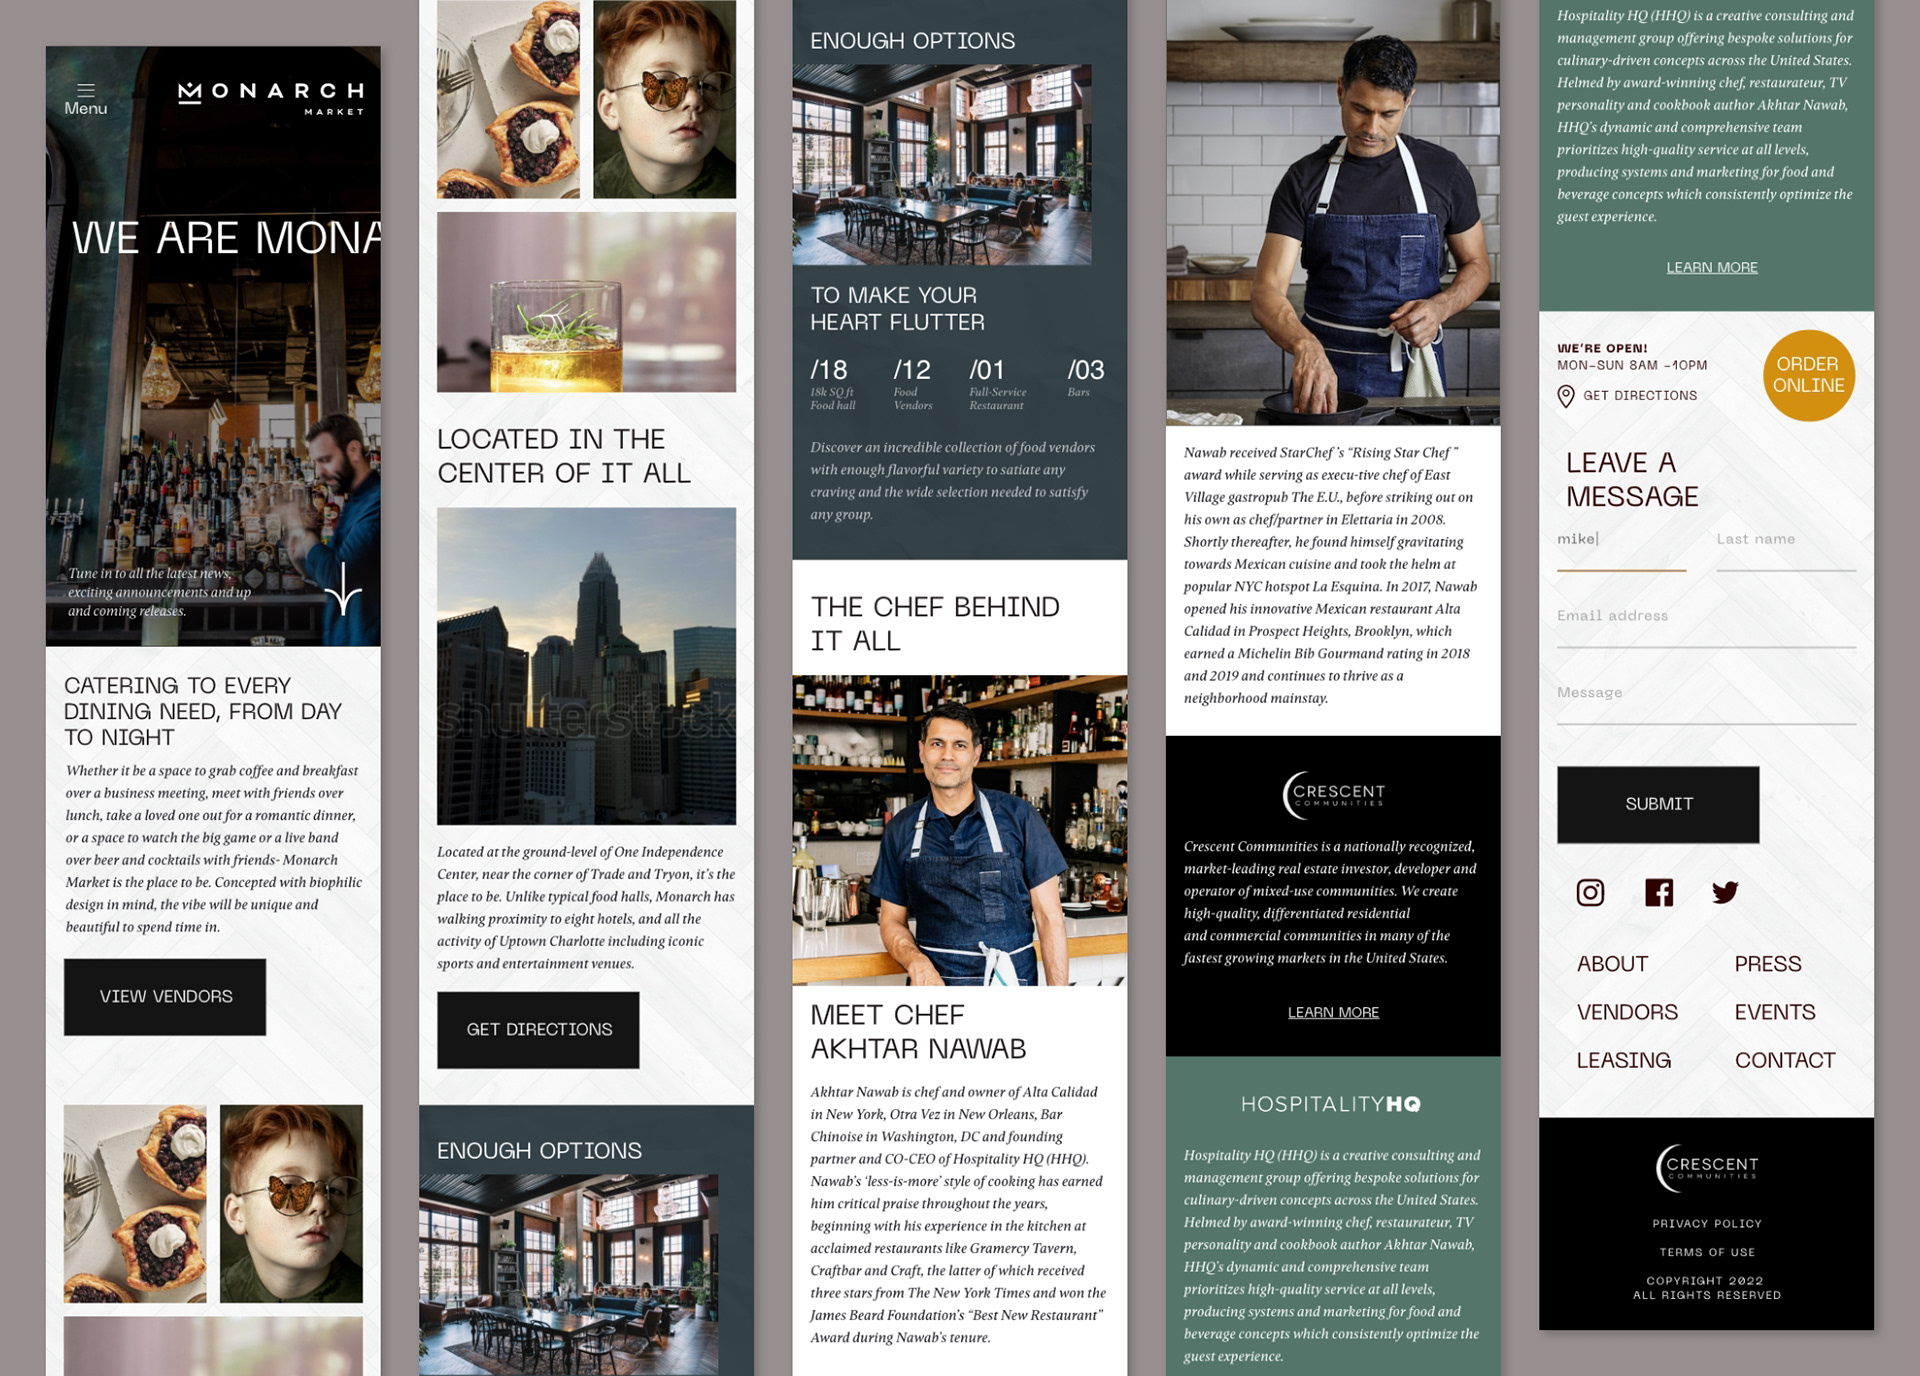This screenshot has width=1920, height=1376.
Task: Click the cocktail glass photo in second screen
Action: coord(586,302)
